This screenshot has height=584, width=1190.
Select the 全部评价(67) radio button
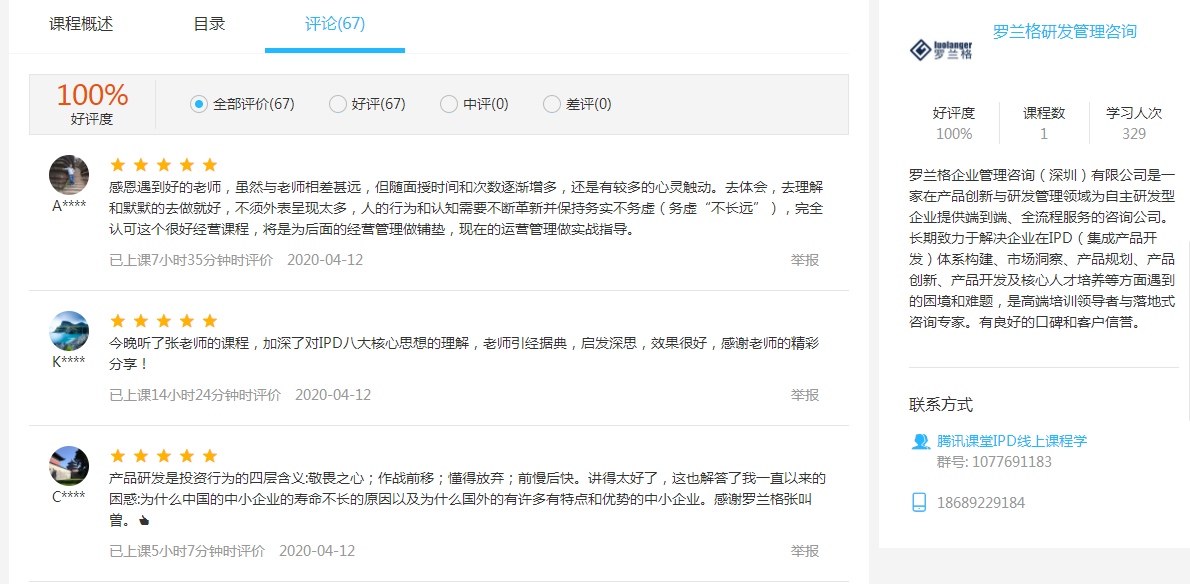(x=199, y=104)
